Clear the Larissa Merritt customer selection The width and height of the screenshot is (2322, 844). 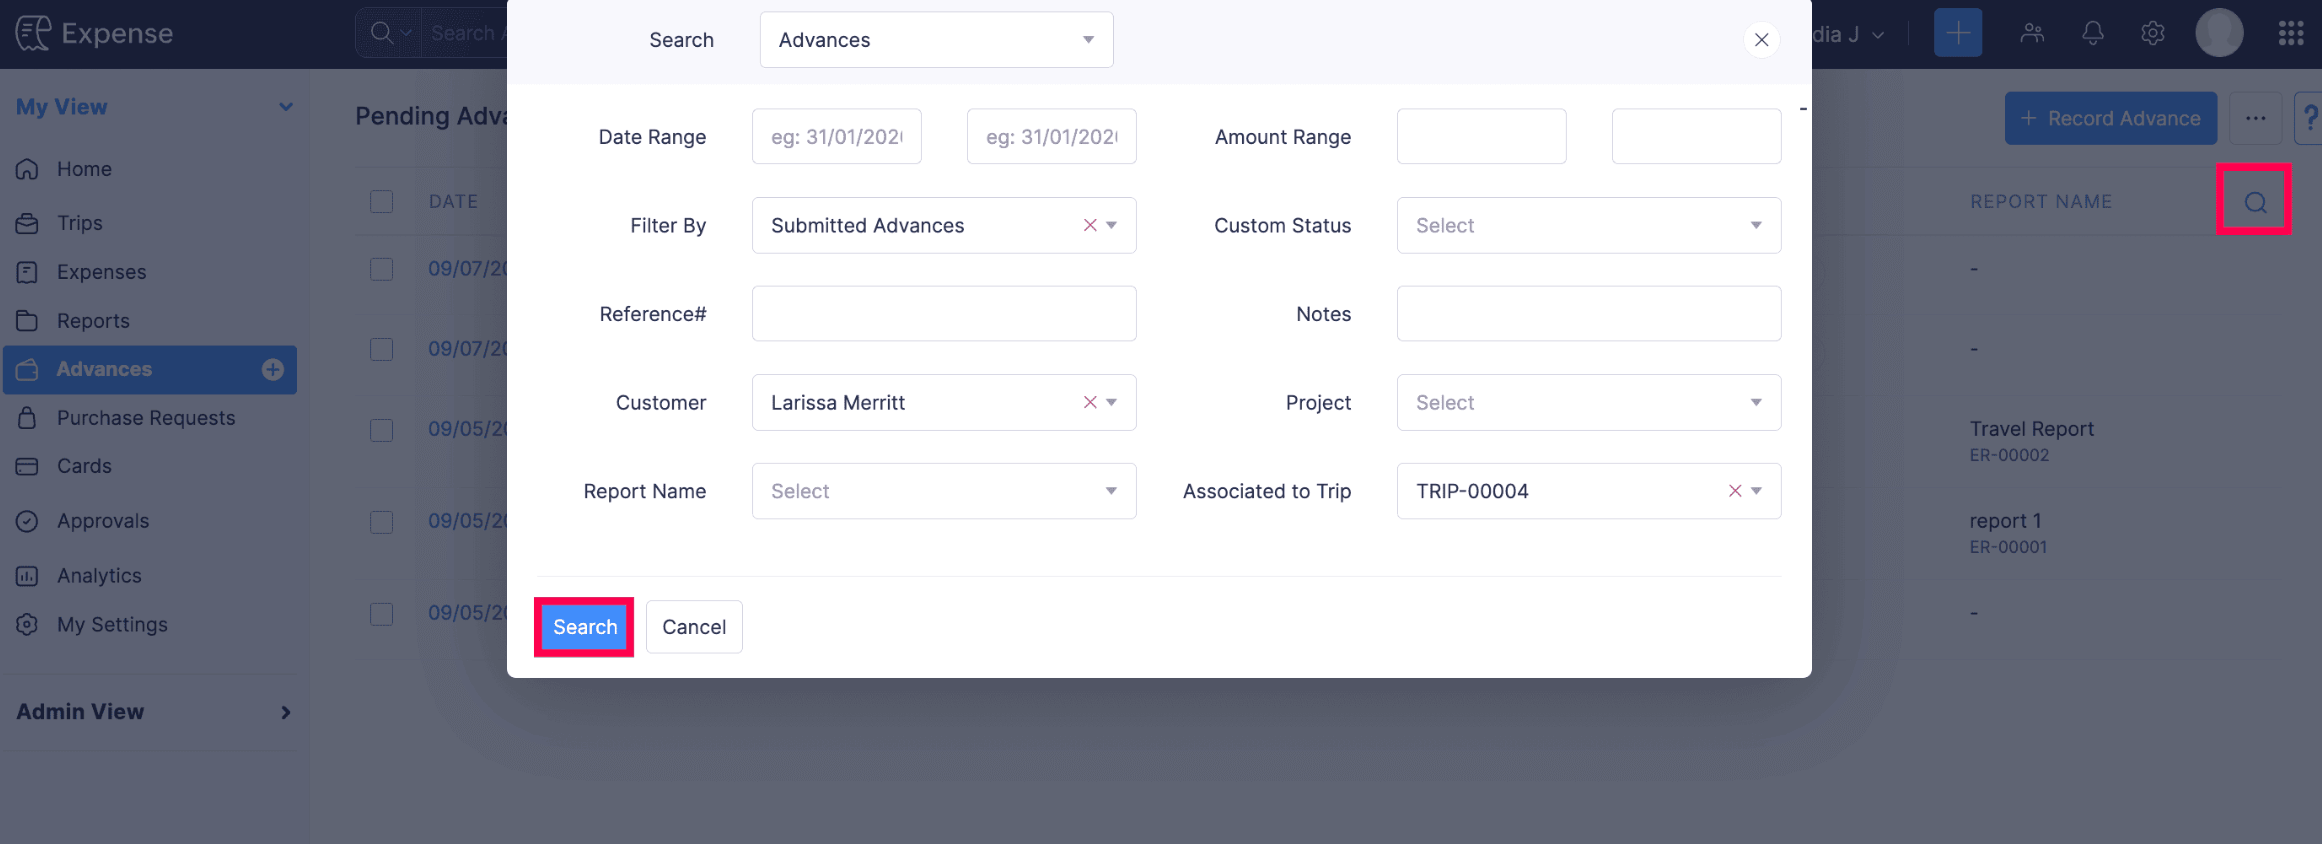tap(1090, 402)
